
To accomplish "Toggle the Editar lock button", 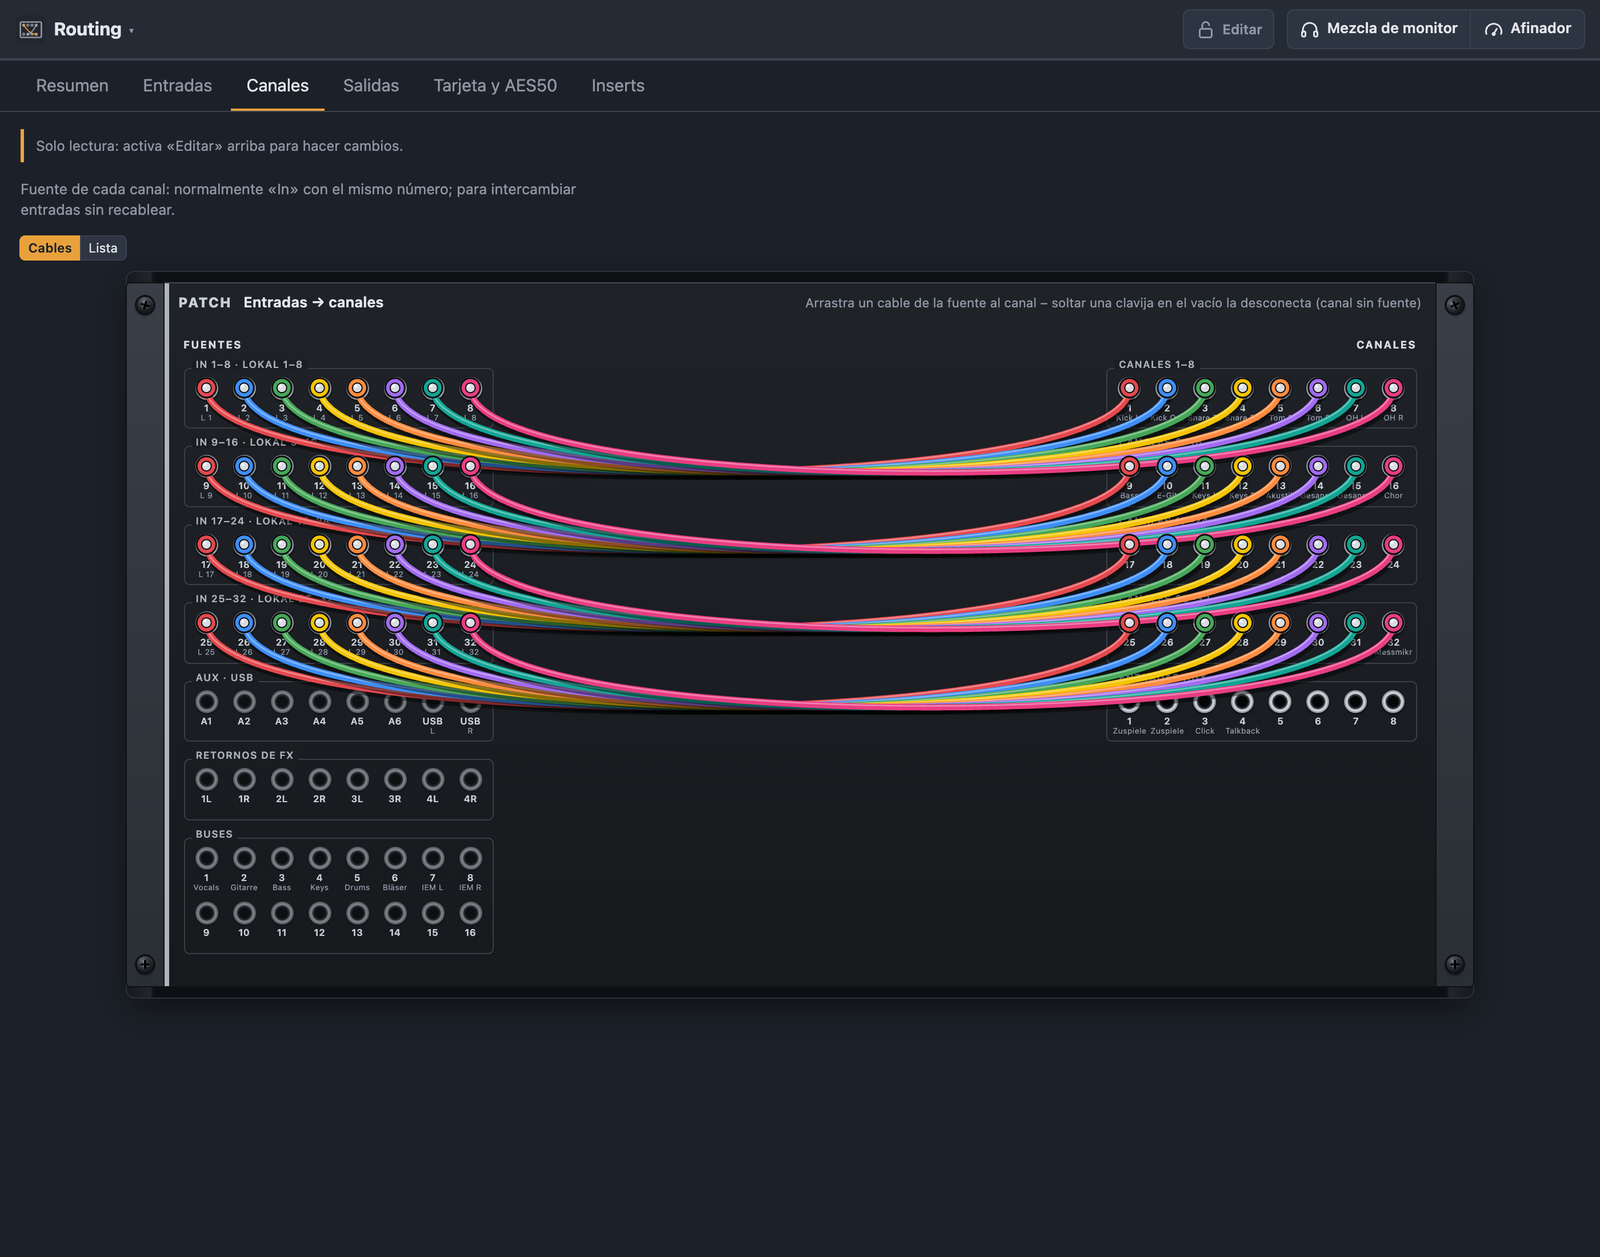I will (x=1229, y=29).
